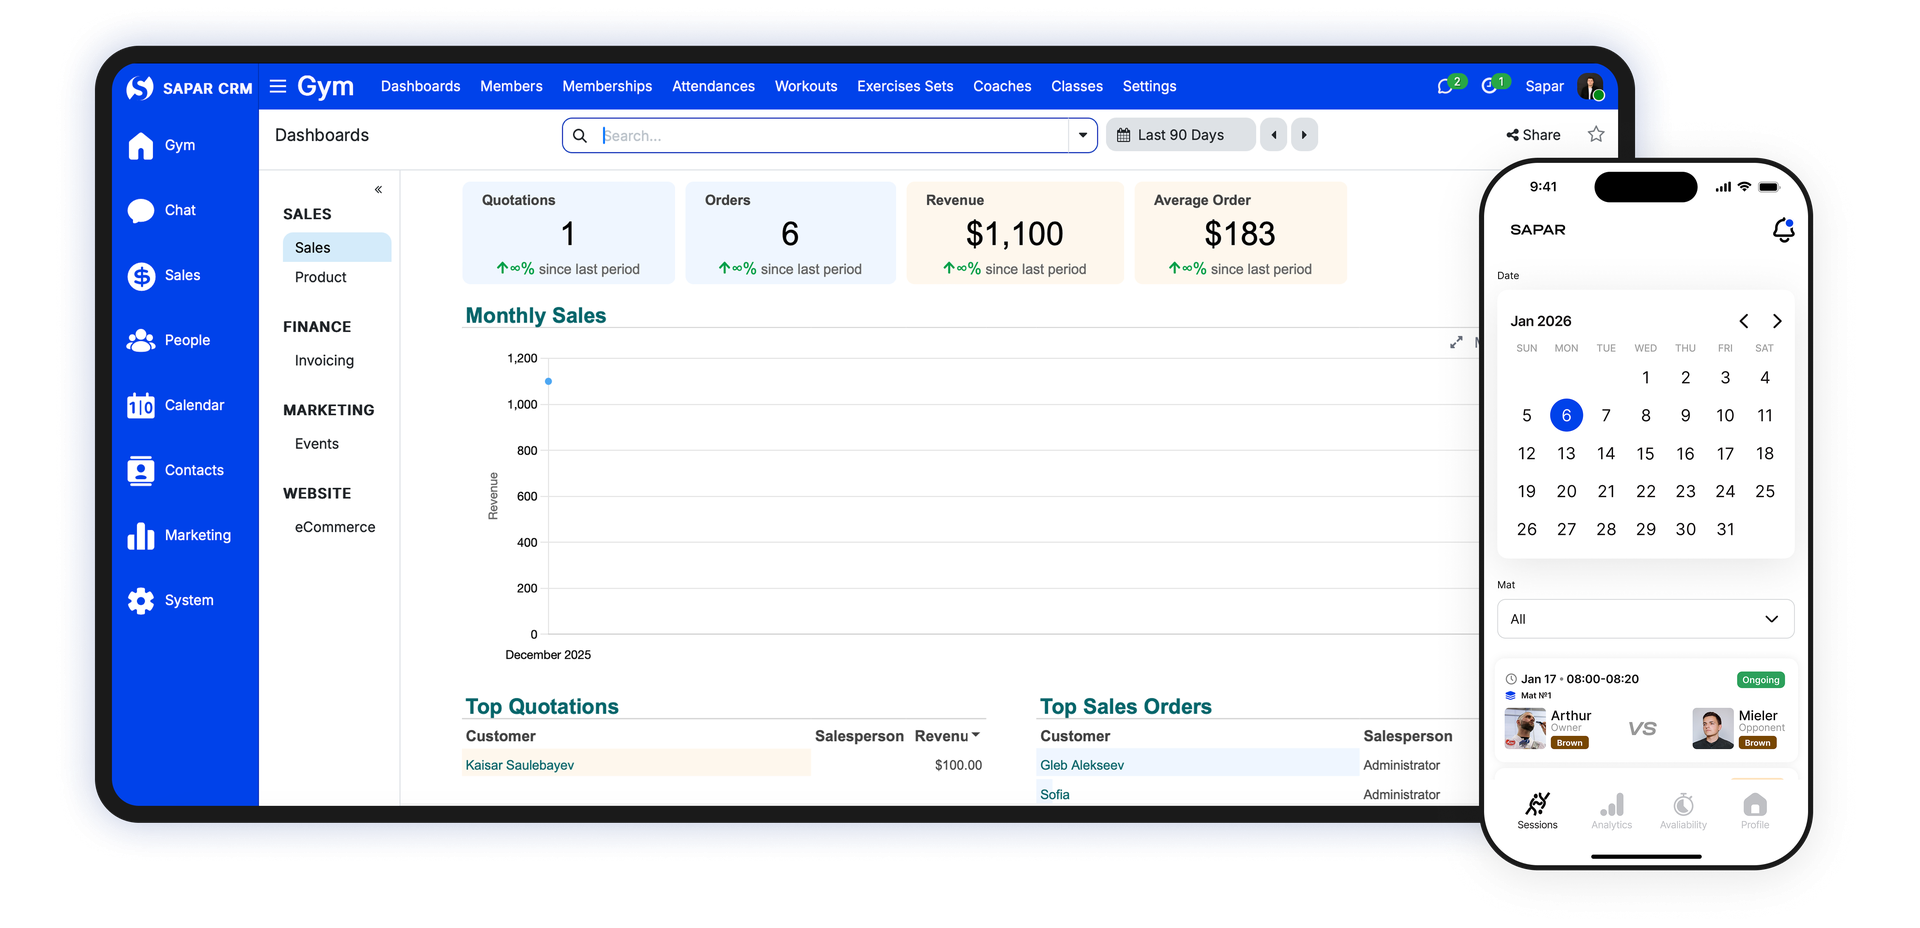Select January 6 on the calendar
The width and height of the screenshot is (1920, 928).
coord(1566,416)
